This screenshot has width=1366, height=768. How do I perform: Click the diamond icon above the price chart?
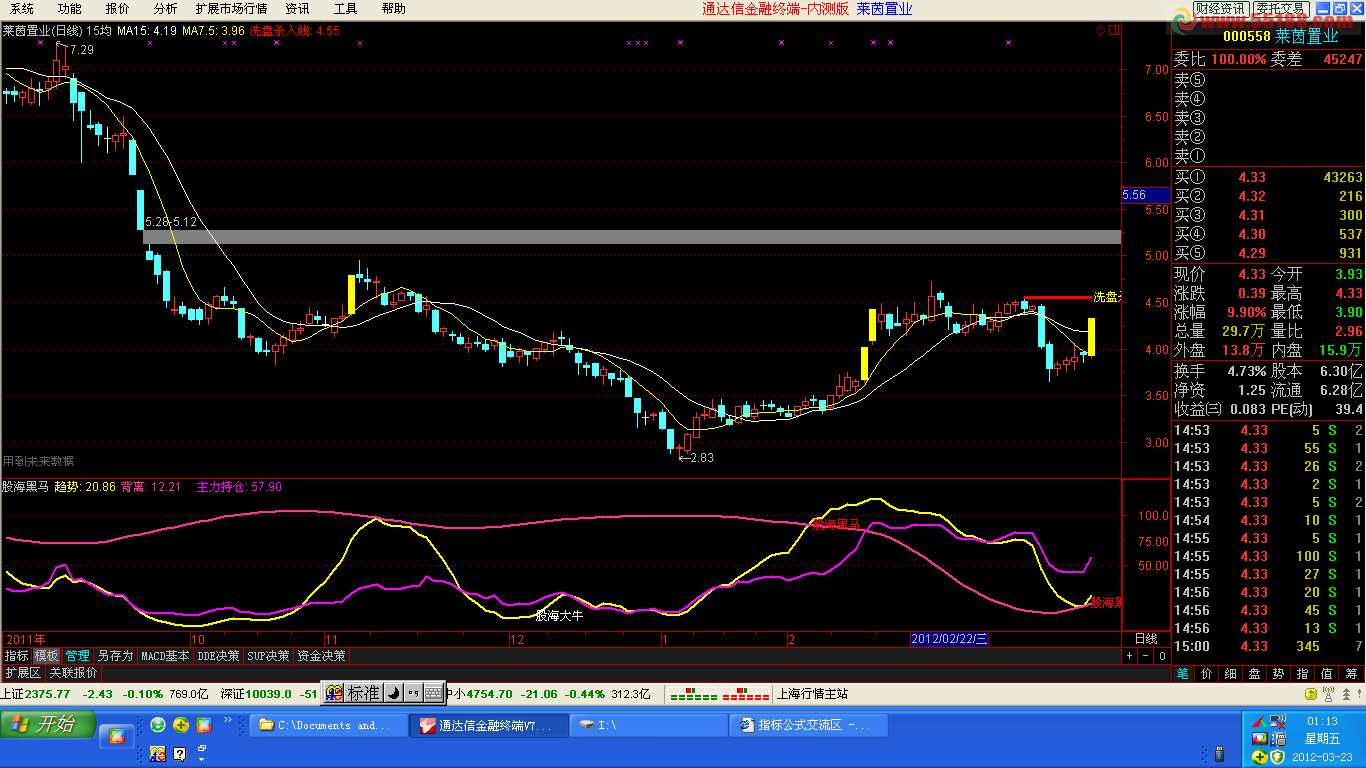point(1101,30)
